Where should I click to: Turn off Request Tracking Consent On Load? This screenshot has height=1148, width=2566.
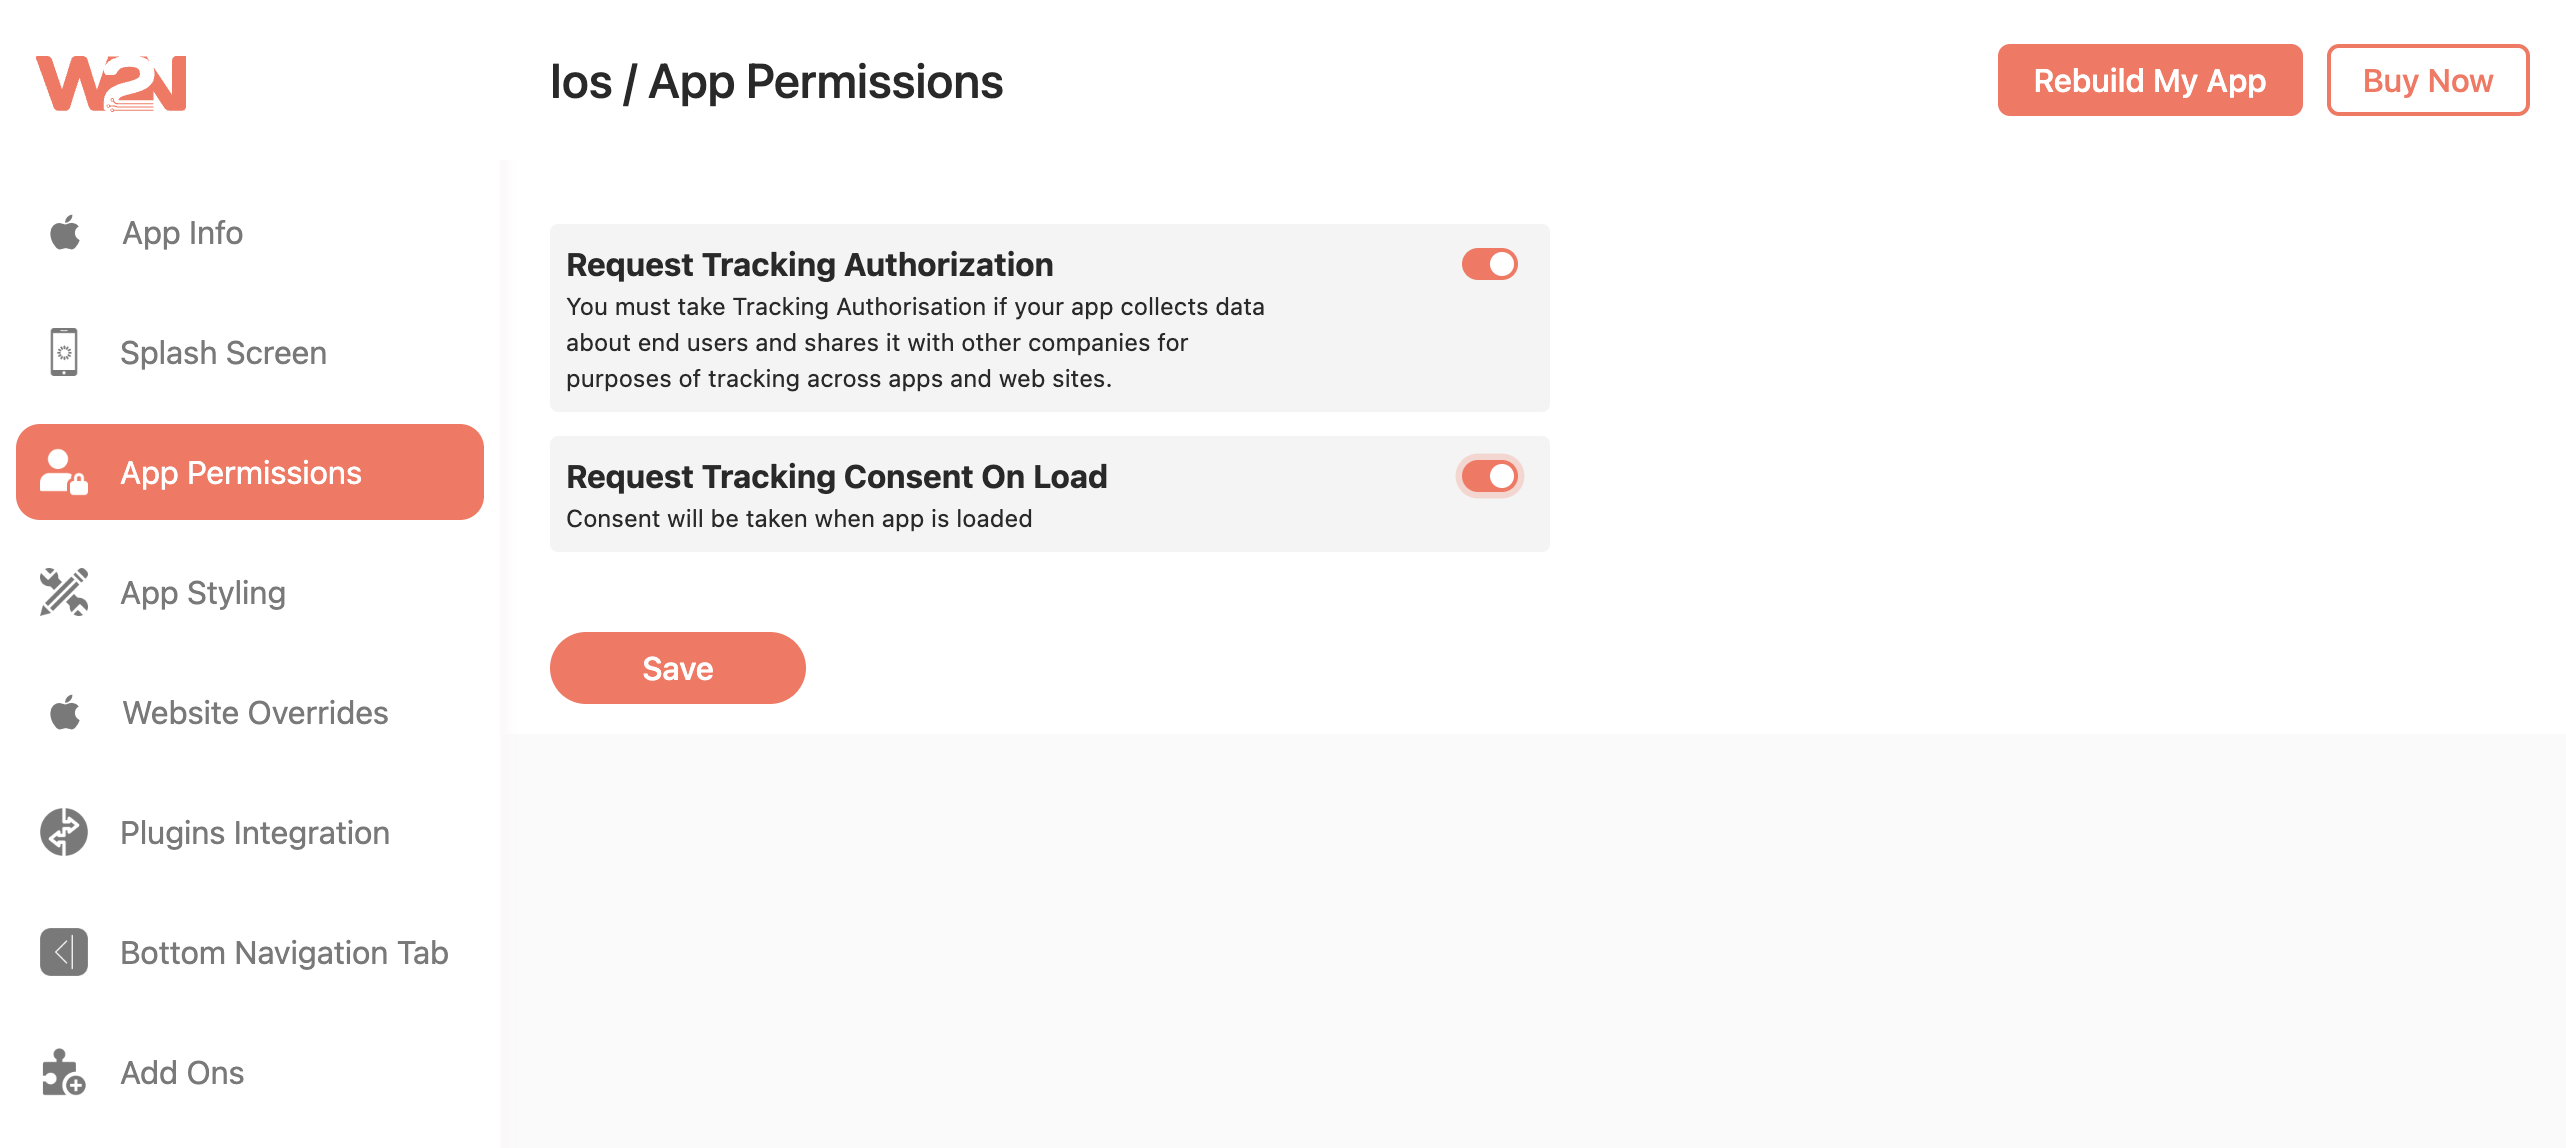(x=1489, y=476)
